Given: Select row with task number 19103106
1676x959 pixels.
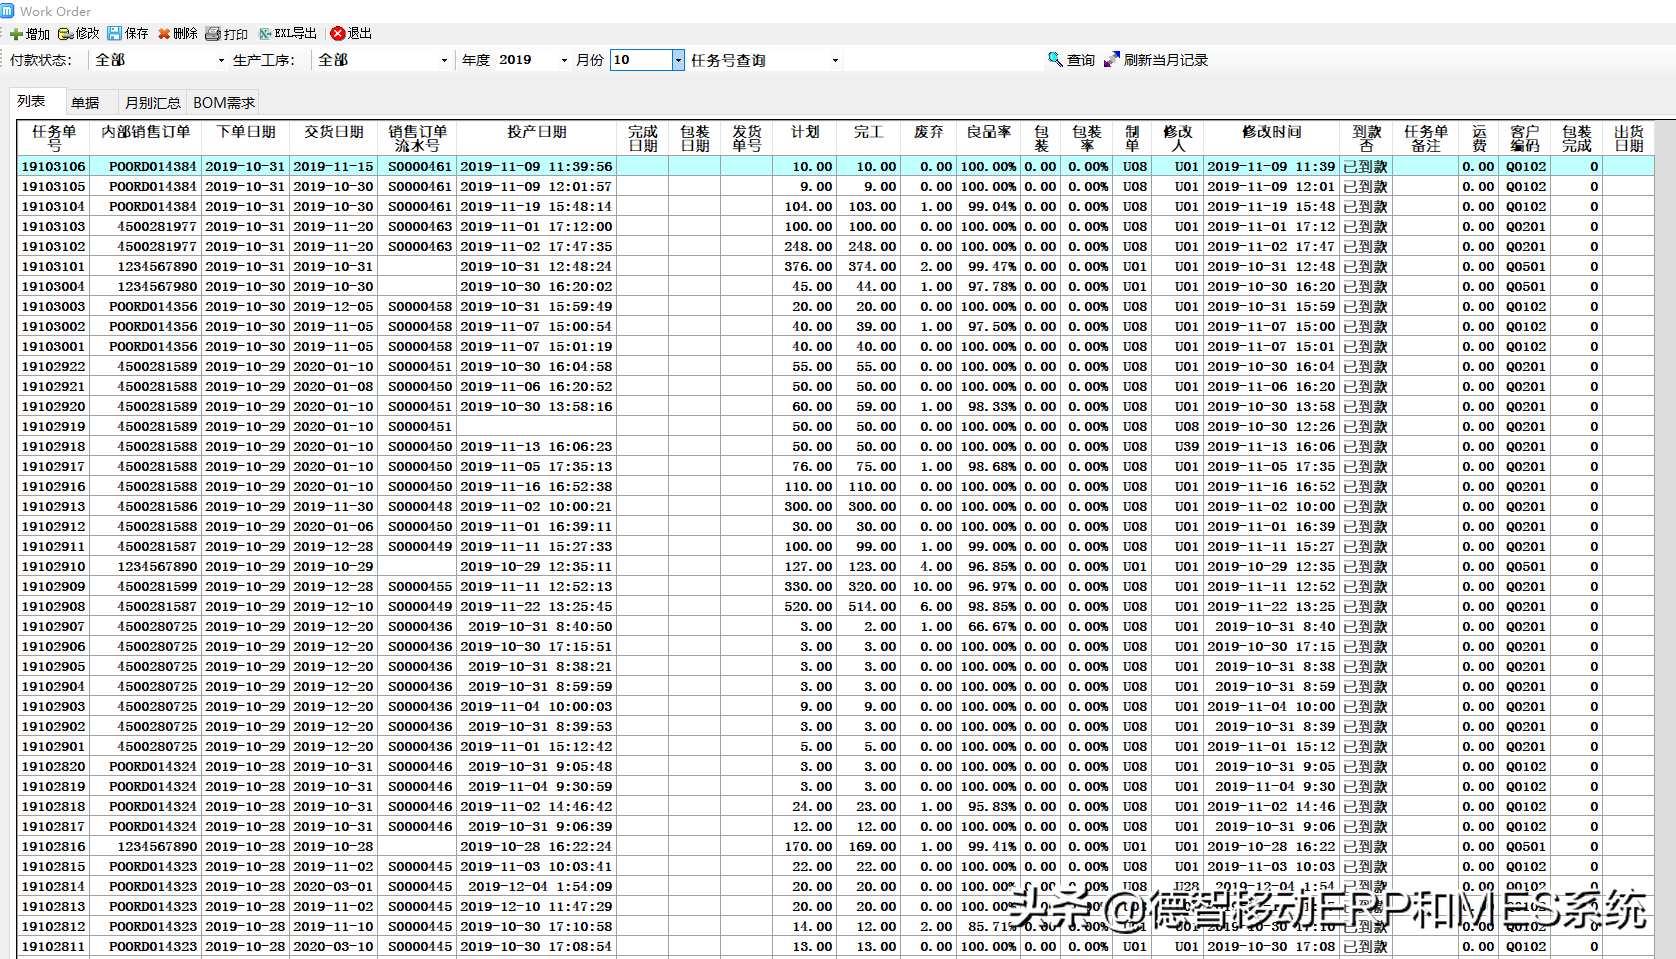Looking at the screenshot, I should point(835,166).
